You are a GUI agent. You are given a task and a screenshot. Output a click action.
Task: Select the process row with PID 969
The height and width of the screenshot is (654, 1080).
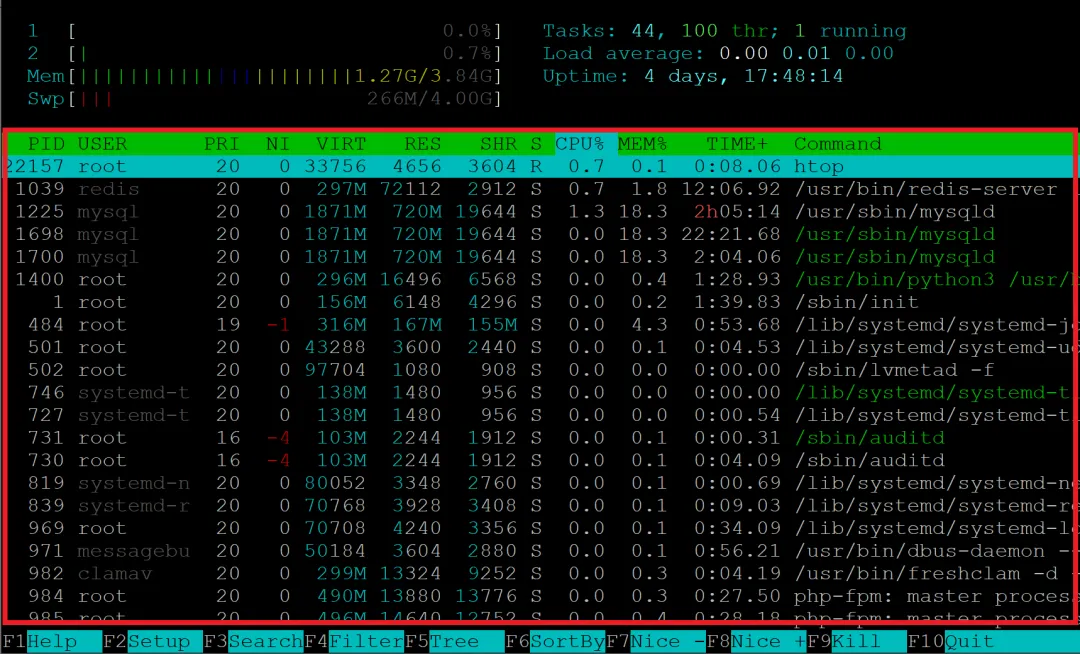[540, 528]
